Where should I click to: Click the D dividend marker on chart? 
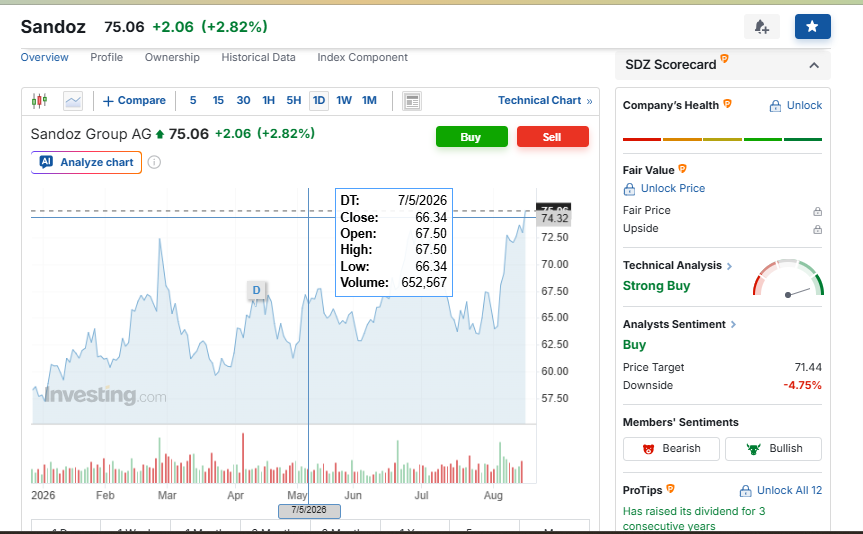(256, 290)
